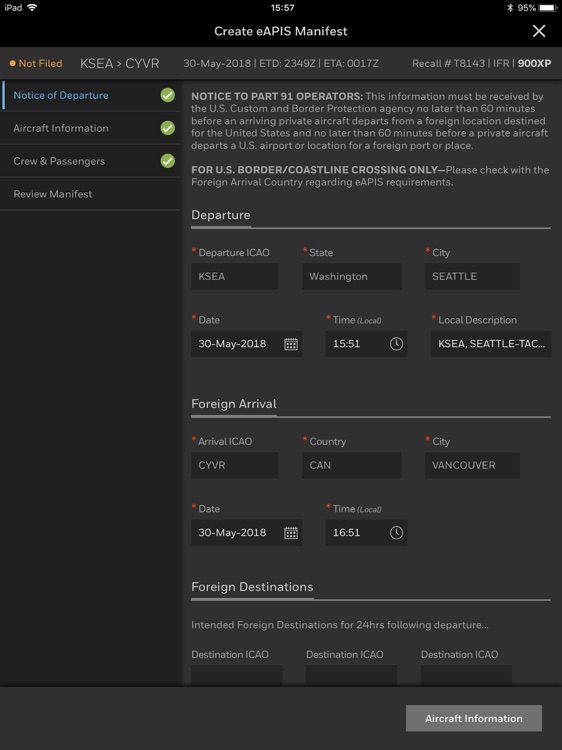Tap the Bluetooth status icon
562x750 pixels.
click(x=510, y=8)
